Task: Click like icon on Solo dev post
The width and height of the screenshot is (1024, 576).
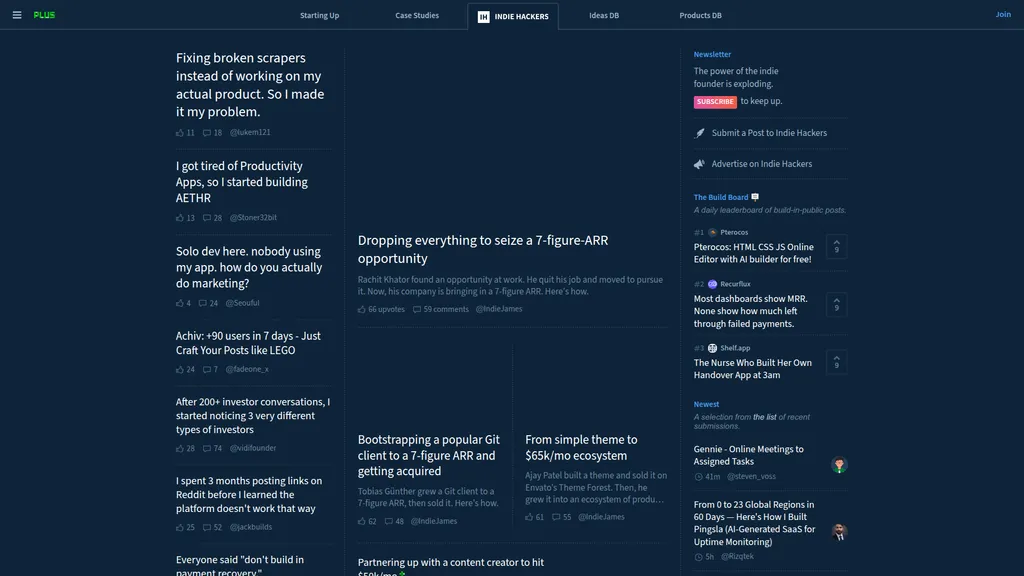Action: (x=180, y=303)
